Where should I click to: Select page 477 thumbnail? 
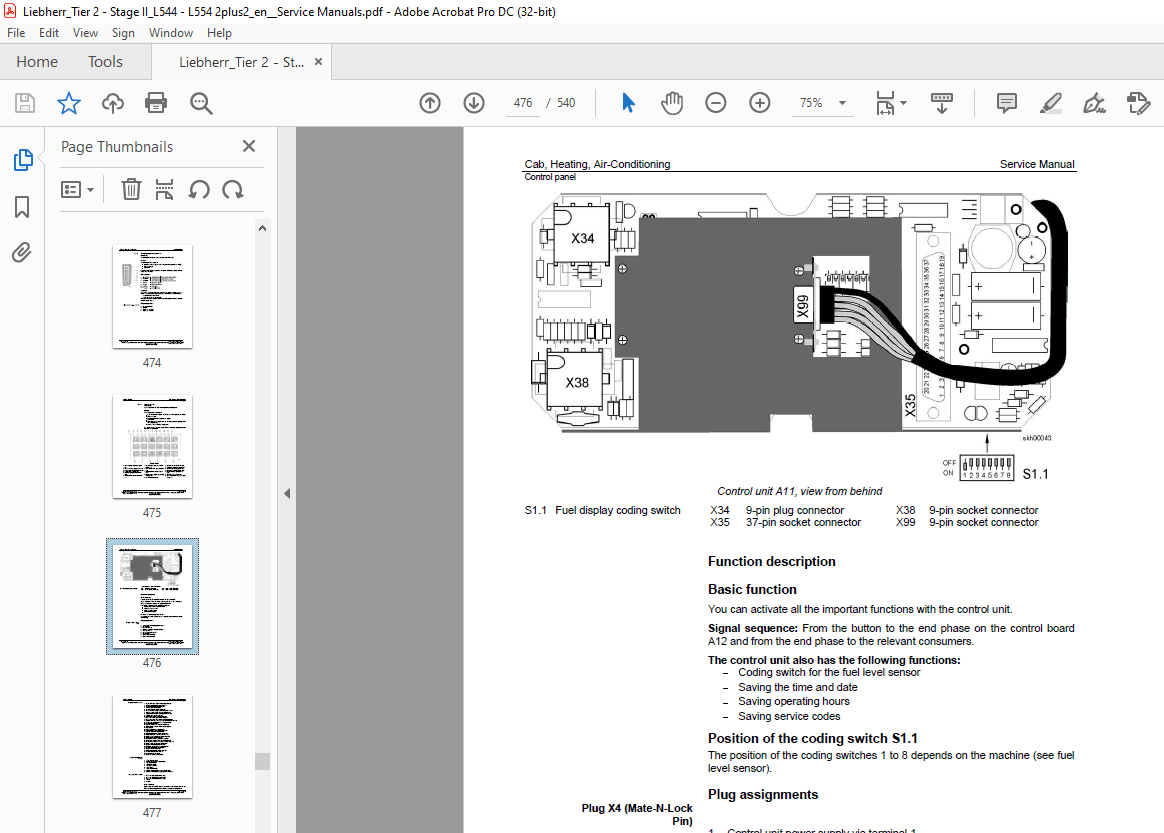pyautogui.click(x=152, y=747)
